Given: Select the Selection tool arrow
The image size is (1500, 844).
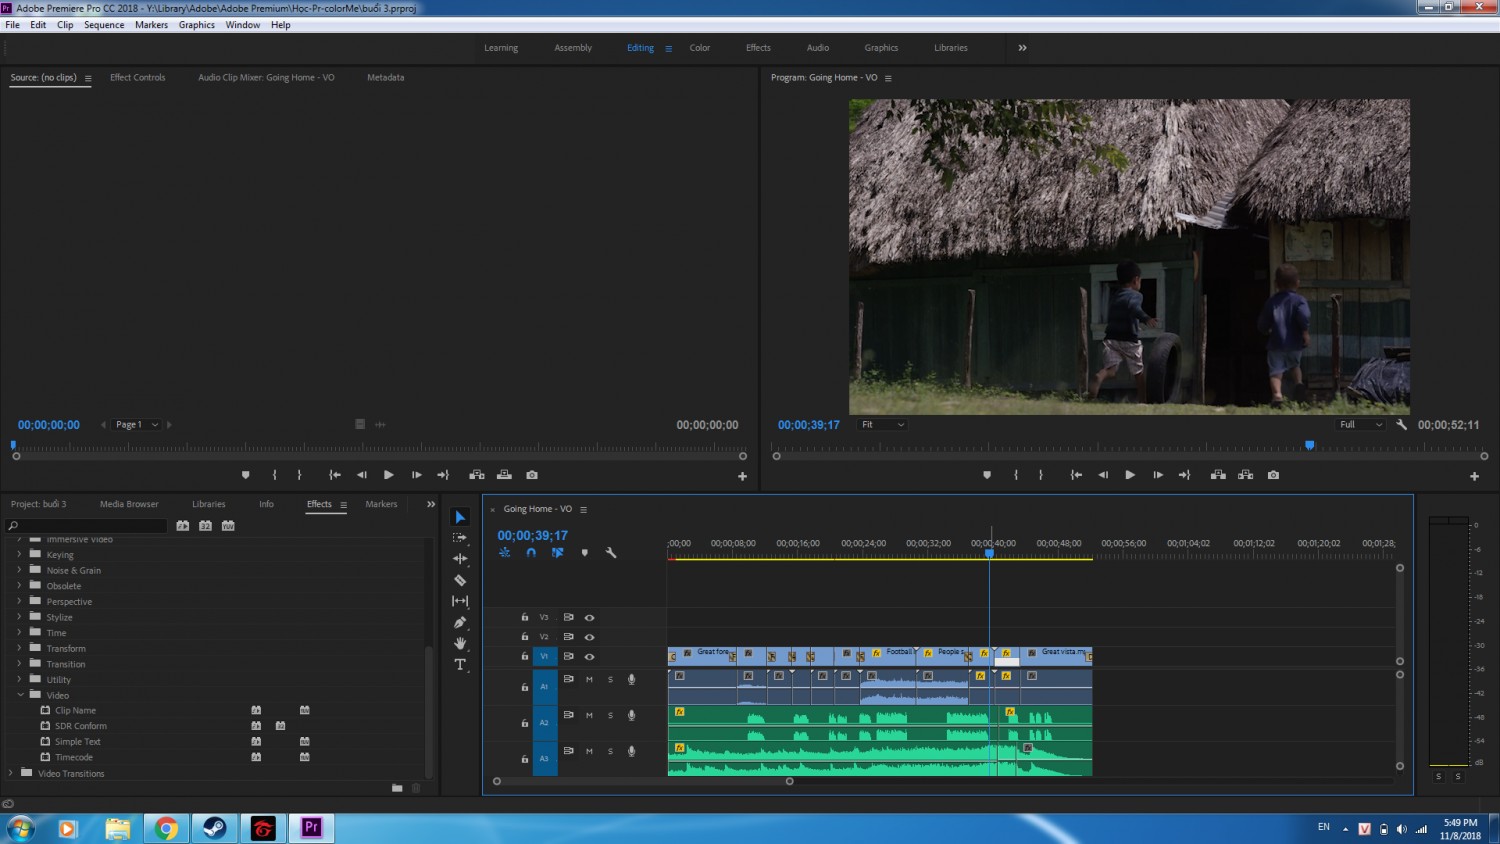Looking at the screenshot, I should (460, 517).
